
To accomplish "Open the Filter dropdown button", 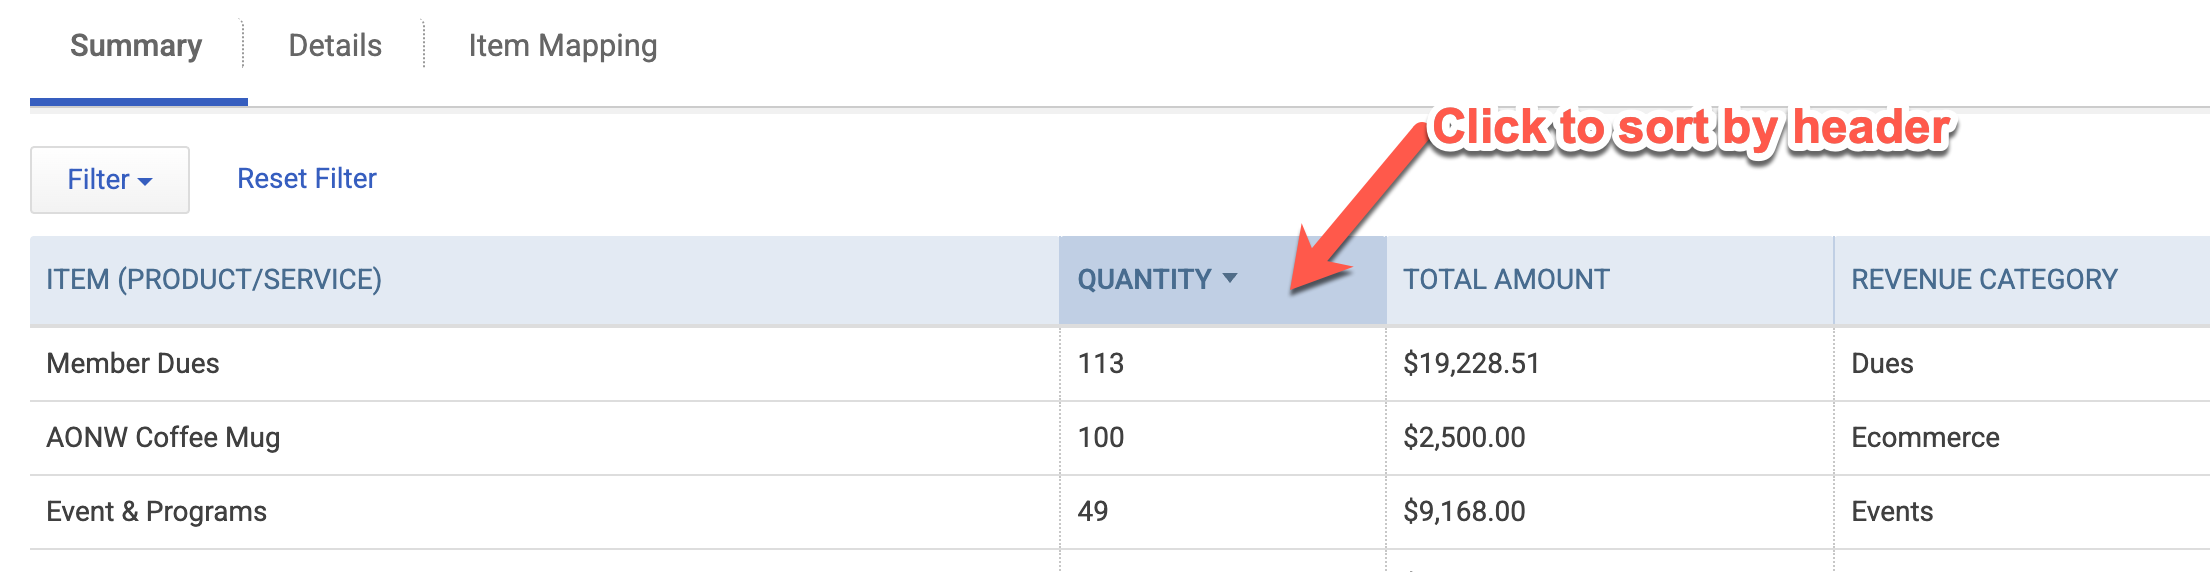I will click(x=110, y=180).
